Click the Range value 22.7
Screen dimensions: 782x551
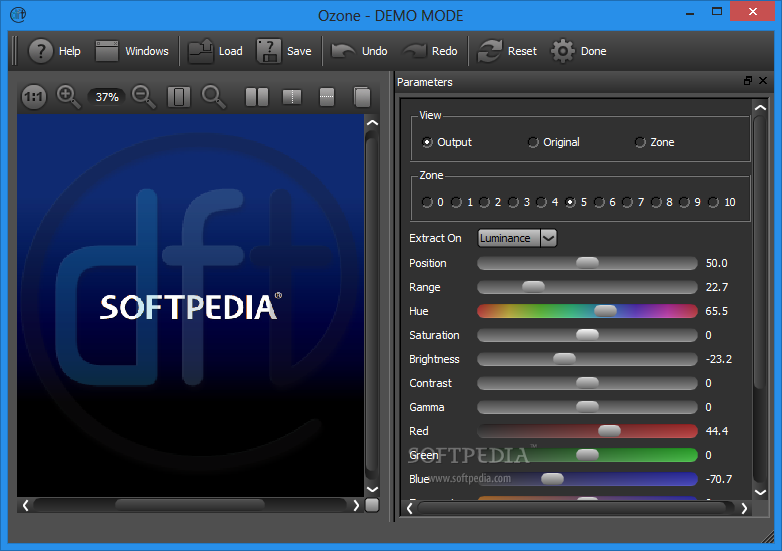click(x=717, y=287)
